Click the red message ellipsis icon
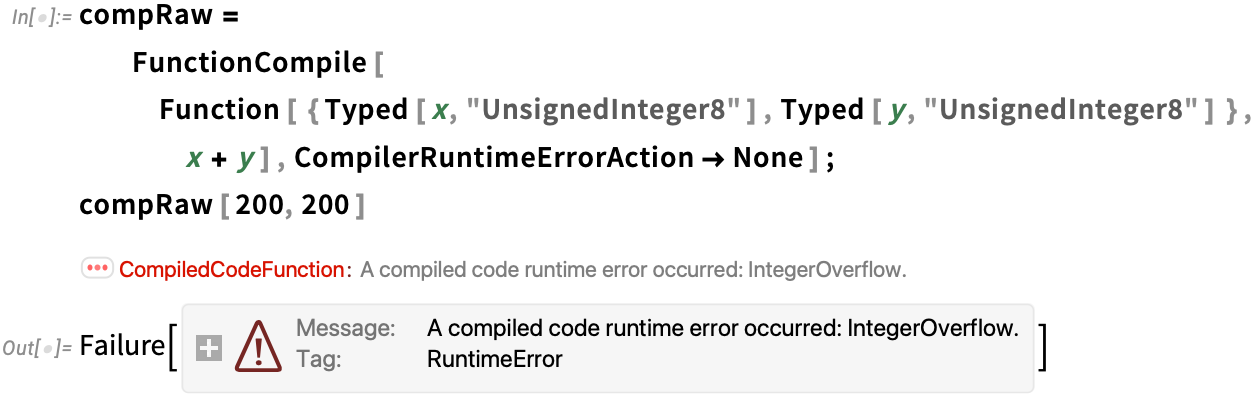This screenshot has height=400, width=1260. pos(97,269)
